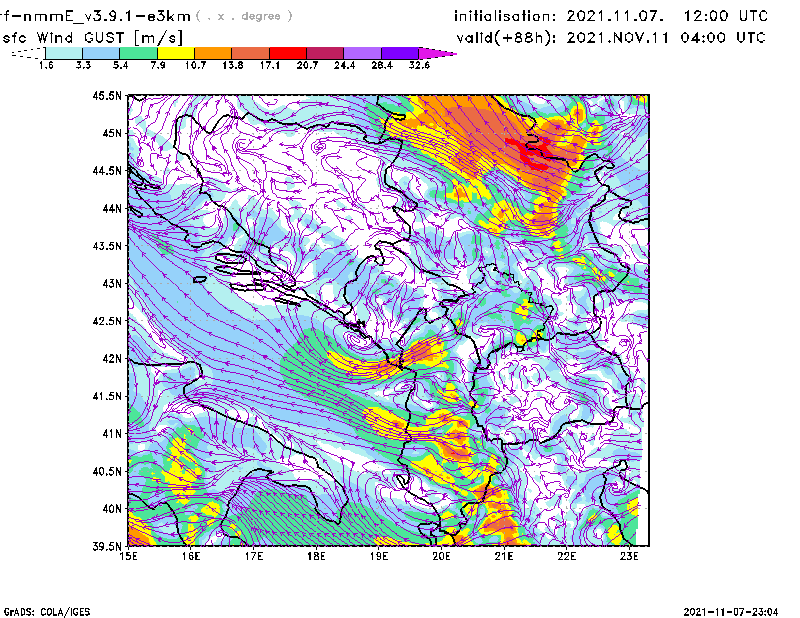The width and height of the screenshot is (800, 618).
Task: Click the legend value 5.4
Action: click(x=120, y=65)
